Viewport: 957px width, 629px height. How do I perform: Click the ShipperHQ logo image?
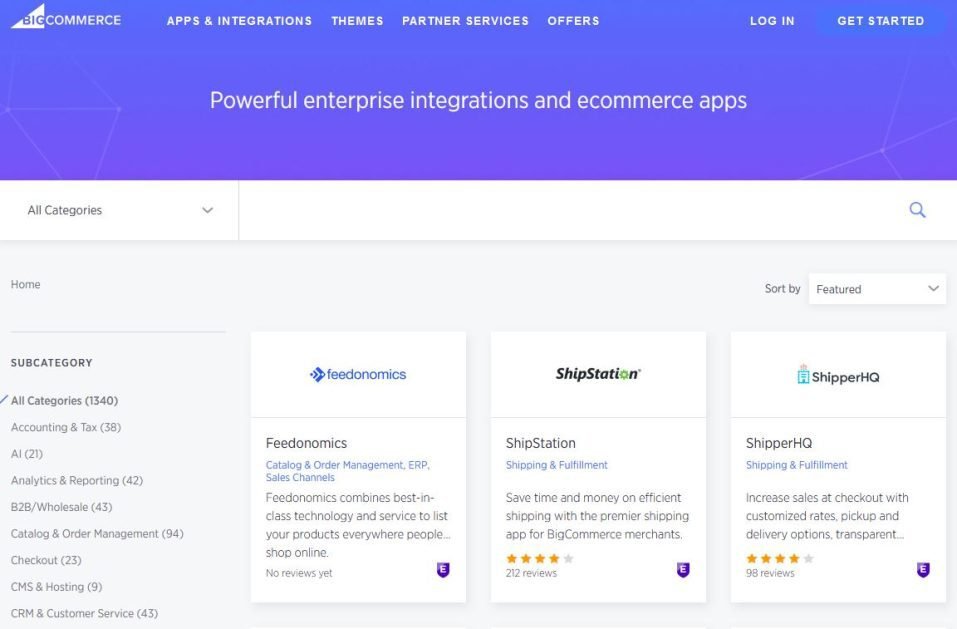pos(838,375)
